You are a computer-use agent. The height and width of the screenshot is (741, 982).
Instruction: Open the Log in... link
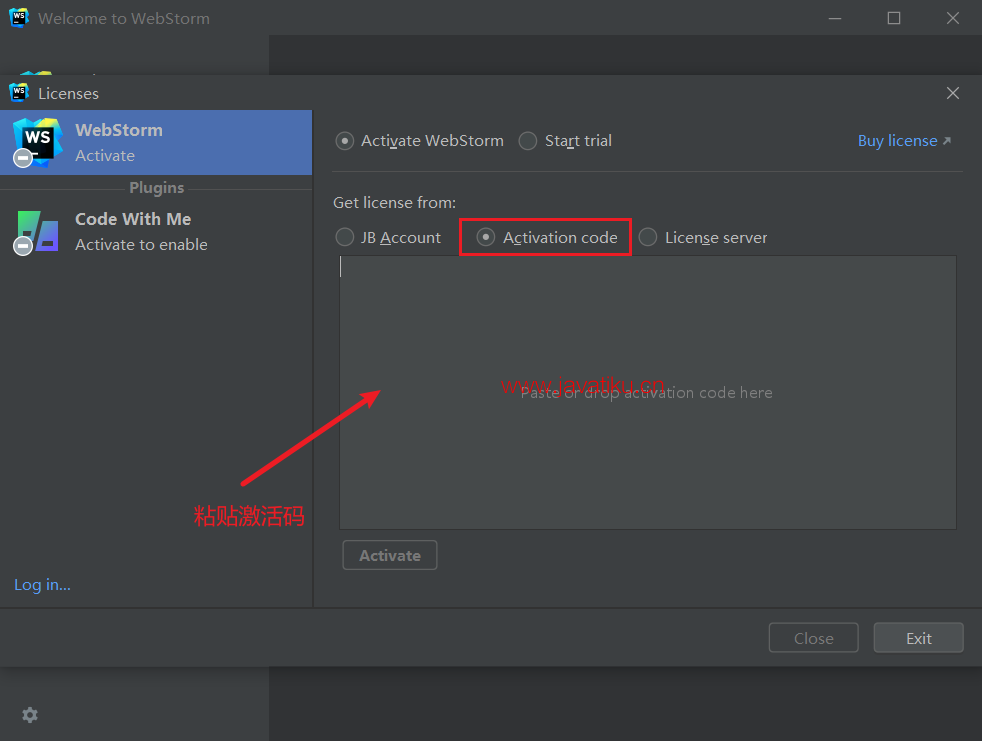(43, 584)
